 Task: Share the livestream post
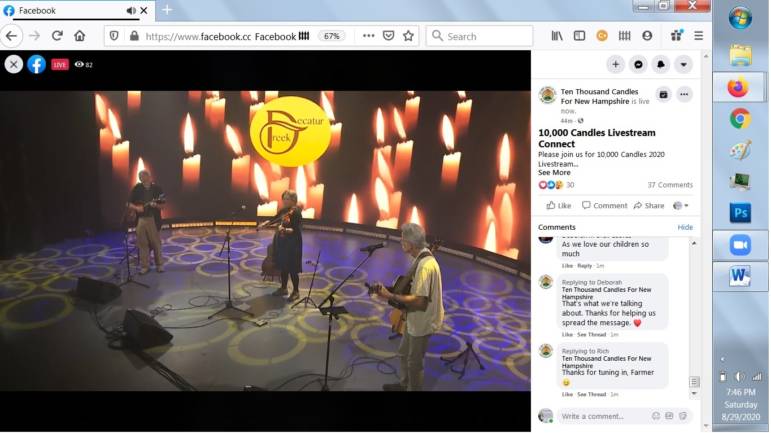(649, 205)
